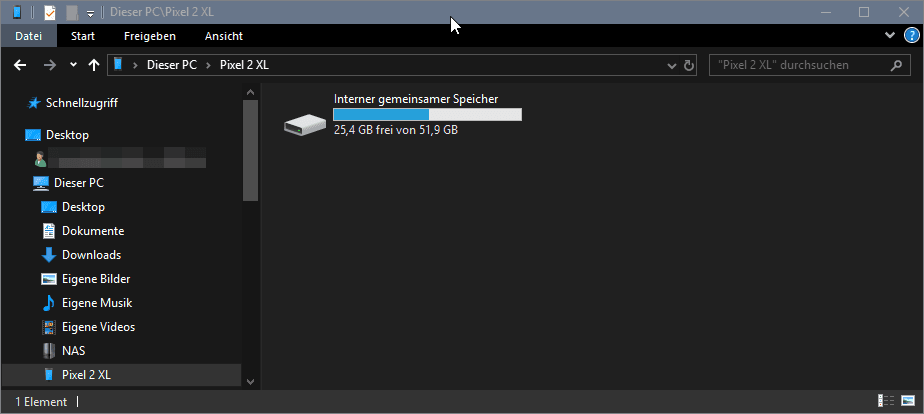Select Desktop under Dieser PC
This screenshot has height=414, width=924.
click(83, 207)
